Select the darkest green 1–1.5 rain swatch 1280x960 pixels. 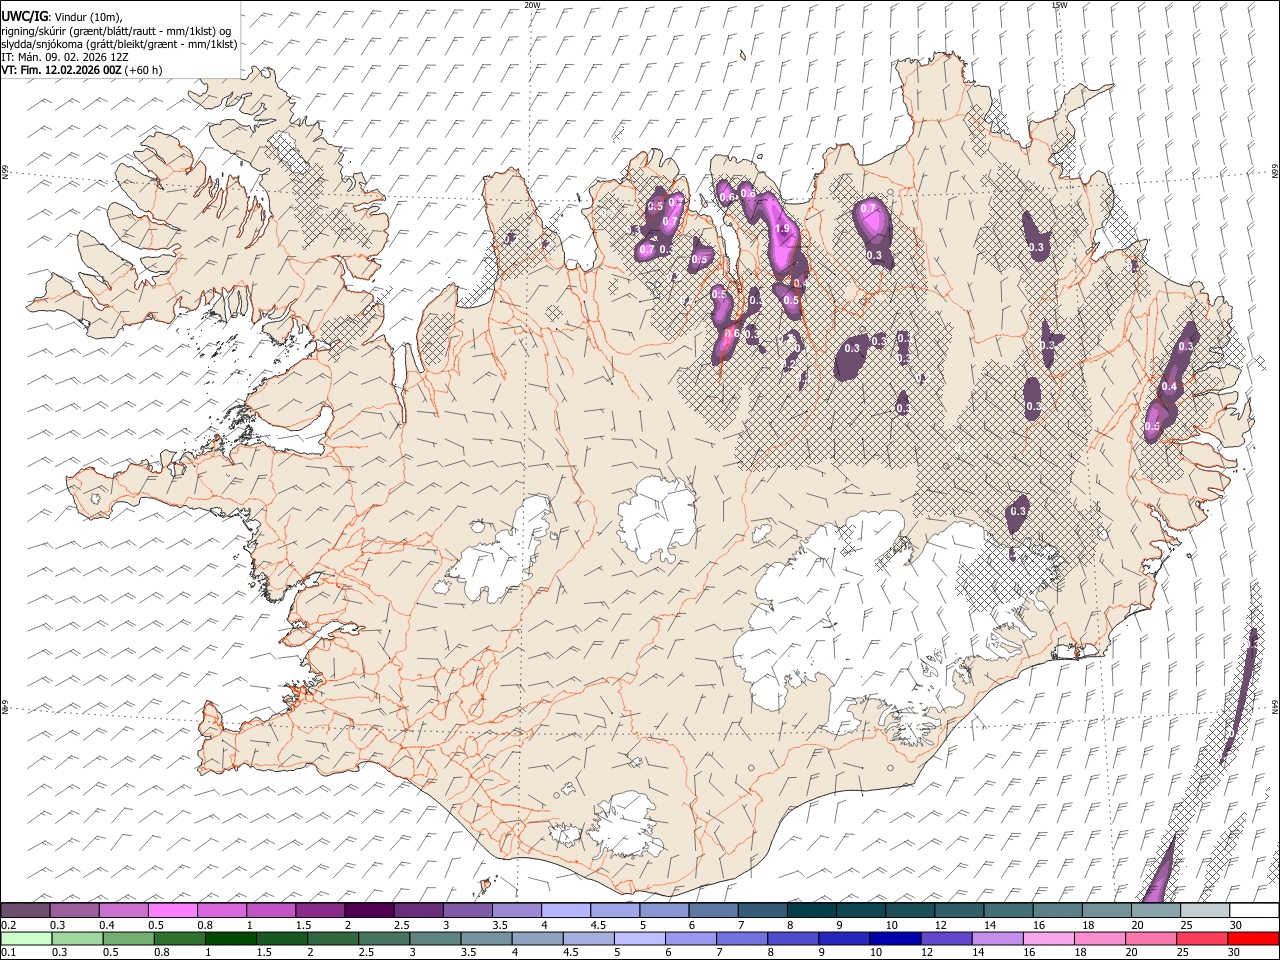tap(229, 938)
